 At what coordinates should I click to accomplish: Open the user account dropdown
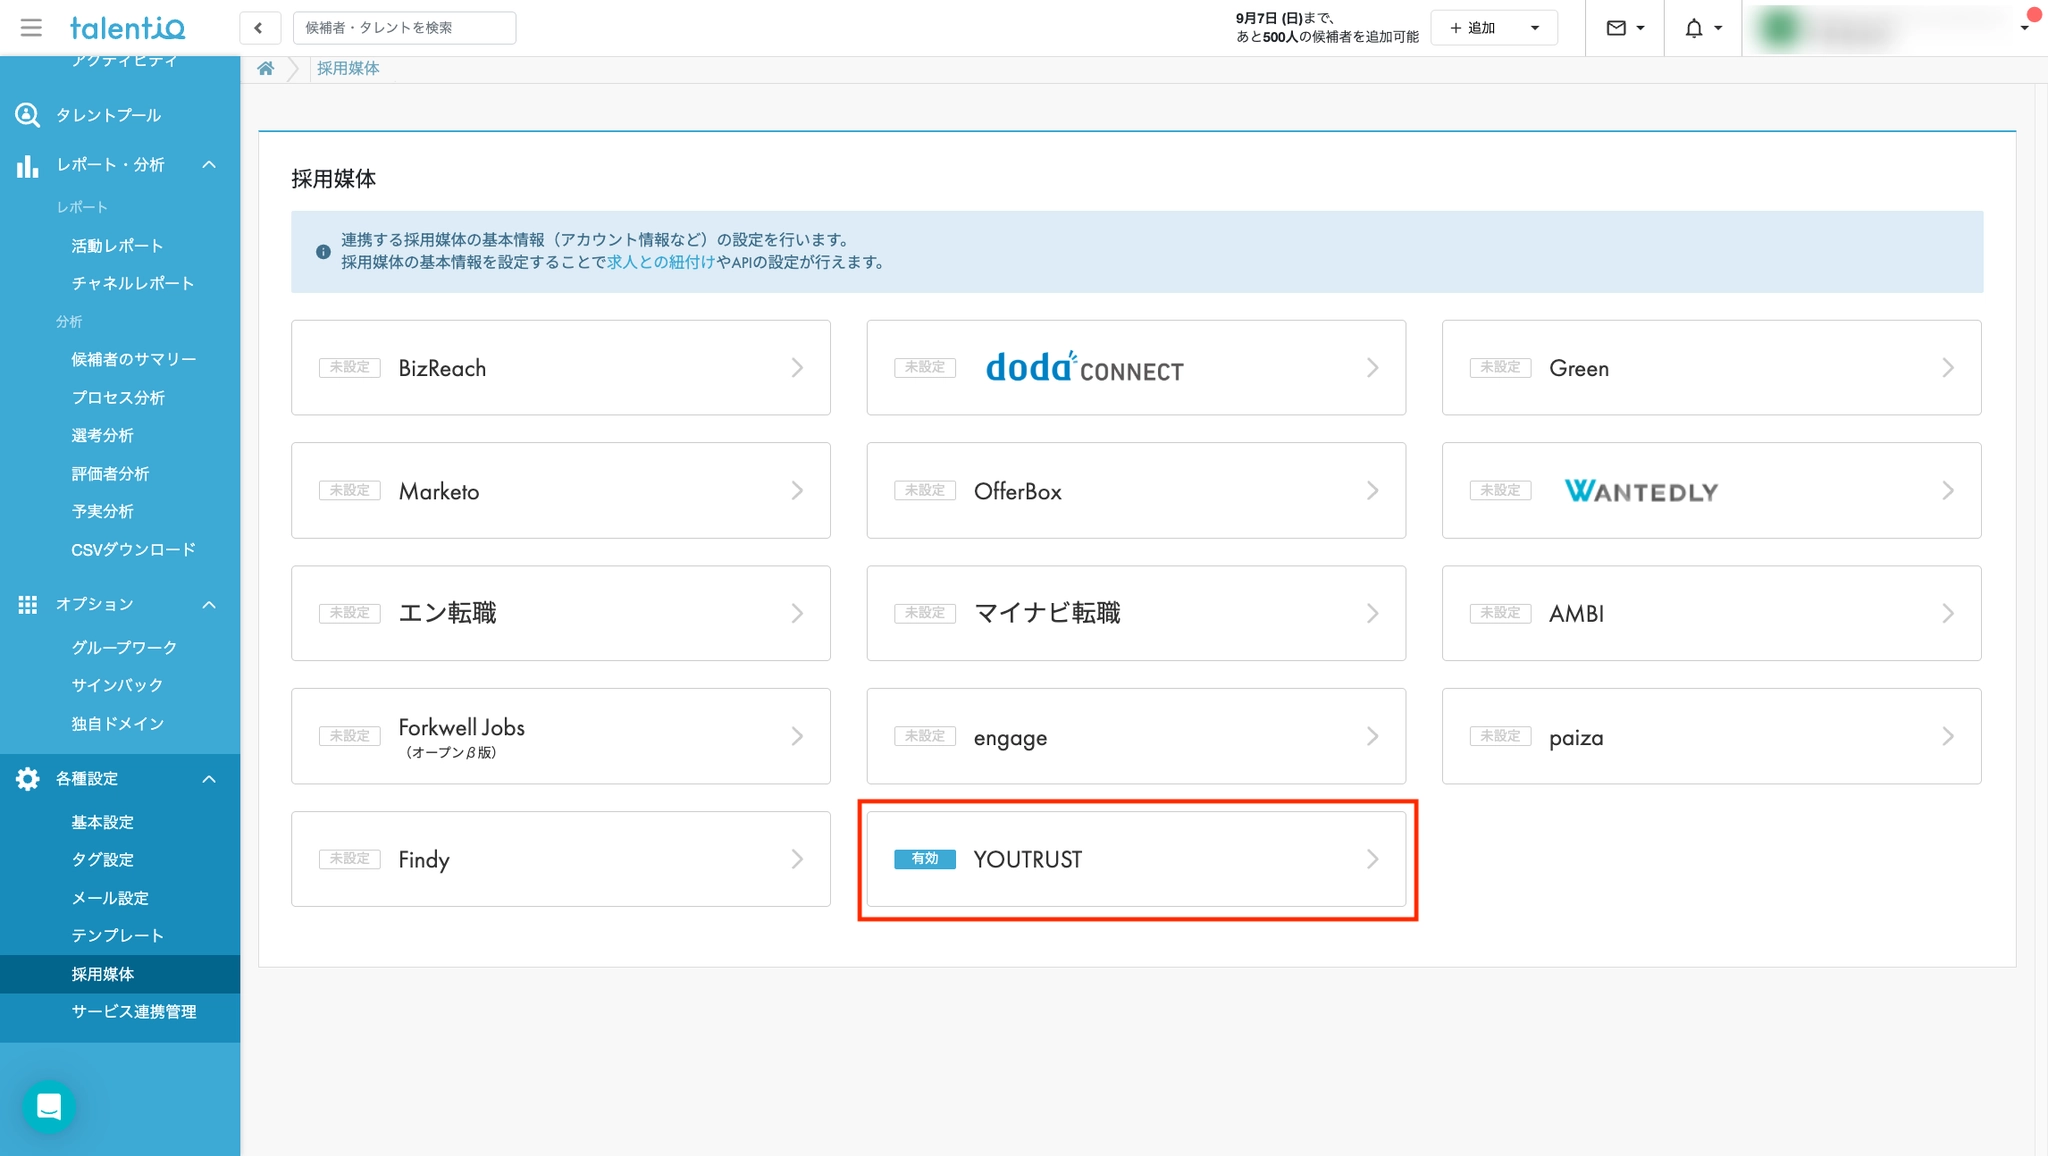[2024, 28]
